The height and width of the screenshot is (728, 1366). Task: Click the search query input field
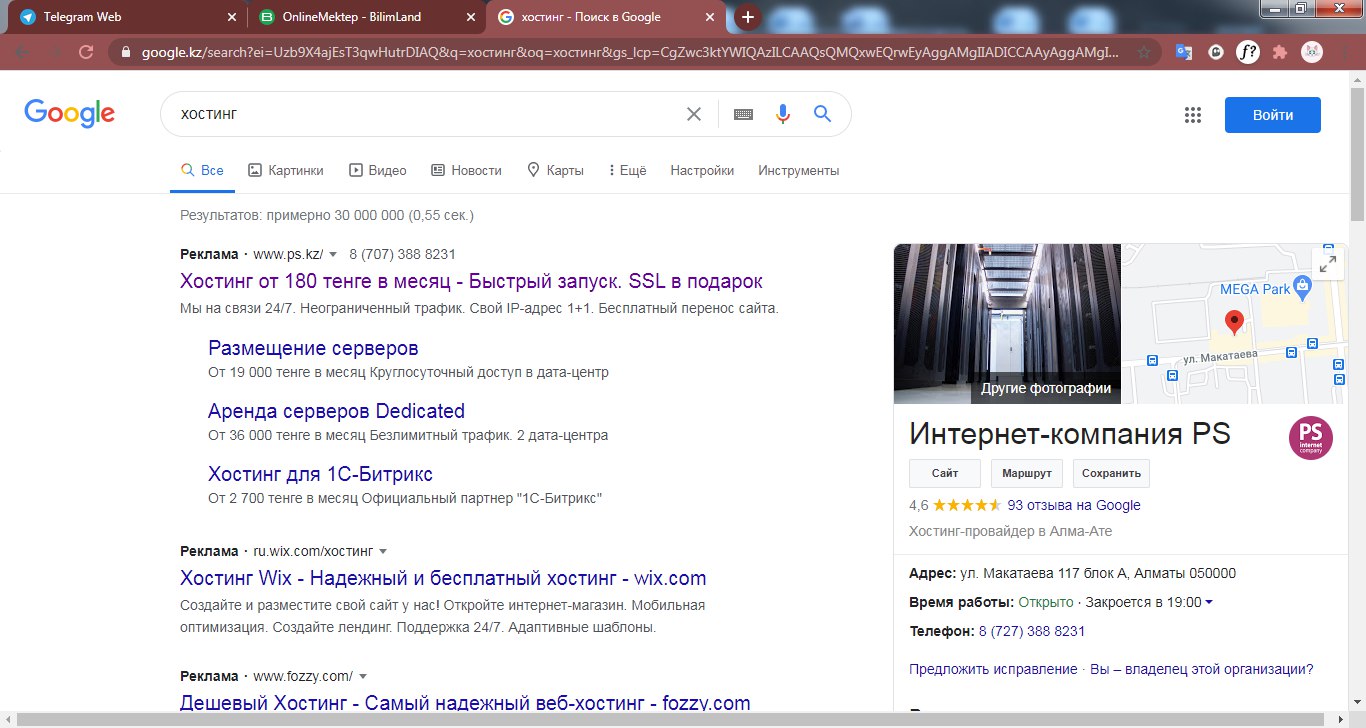(x=425, y=114)
